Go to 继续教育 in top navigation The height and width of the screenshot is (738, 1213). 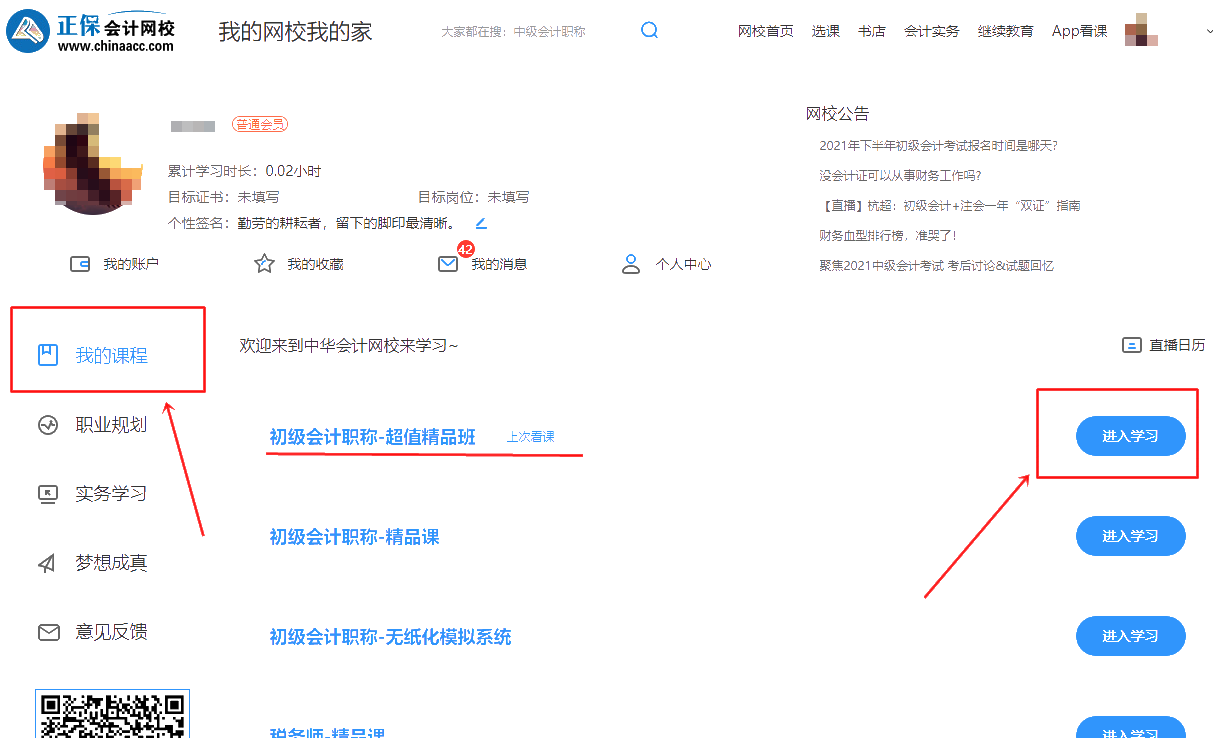[x=1005, y=31]
